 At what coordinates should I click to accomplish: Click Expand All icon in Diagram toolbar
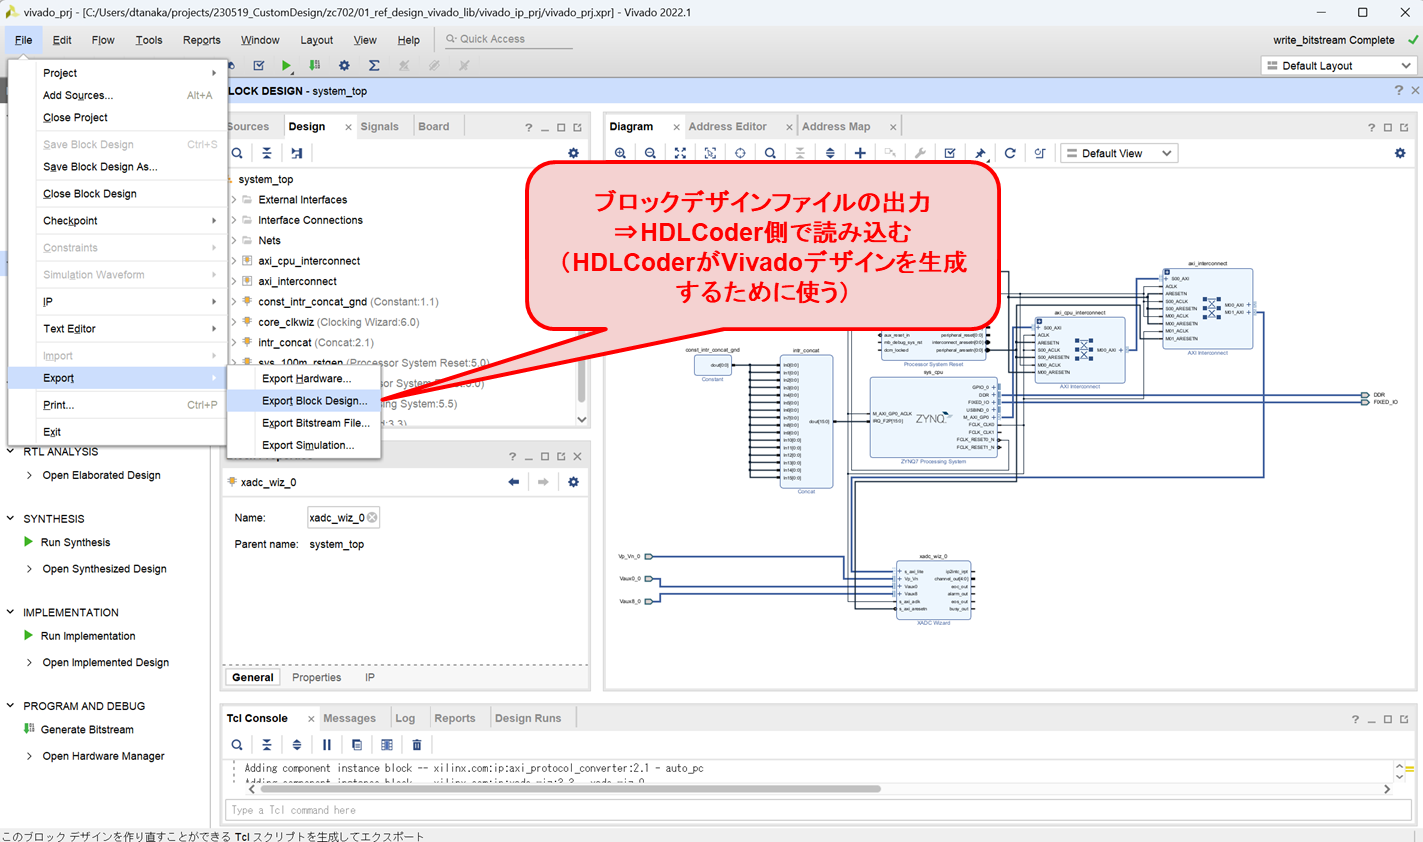point(830,153)
